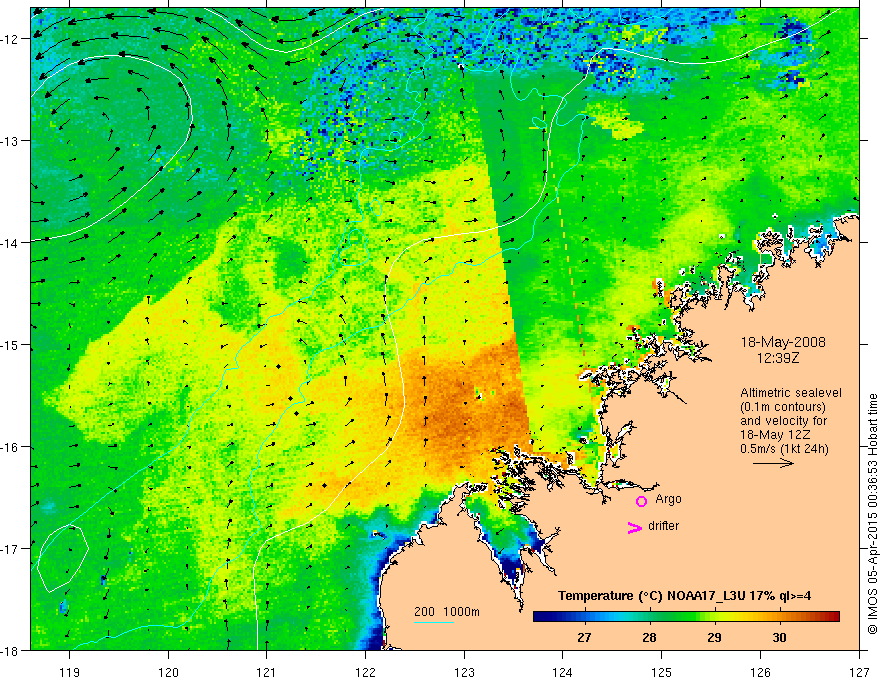Click the color bar label '30'
The image size is (880, 680).
pyautogui.click(x=779, y=637)
